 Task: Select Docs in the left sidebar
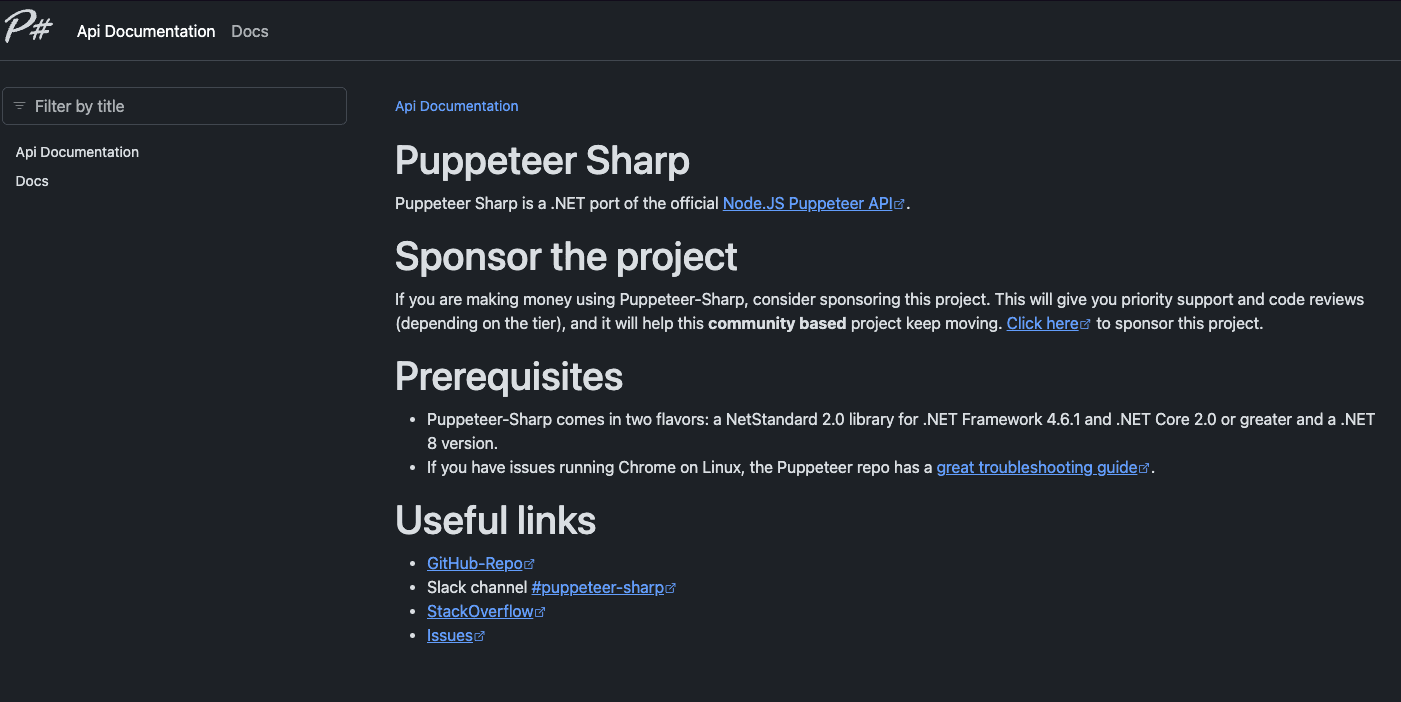(x=31, y=180)
